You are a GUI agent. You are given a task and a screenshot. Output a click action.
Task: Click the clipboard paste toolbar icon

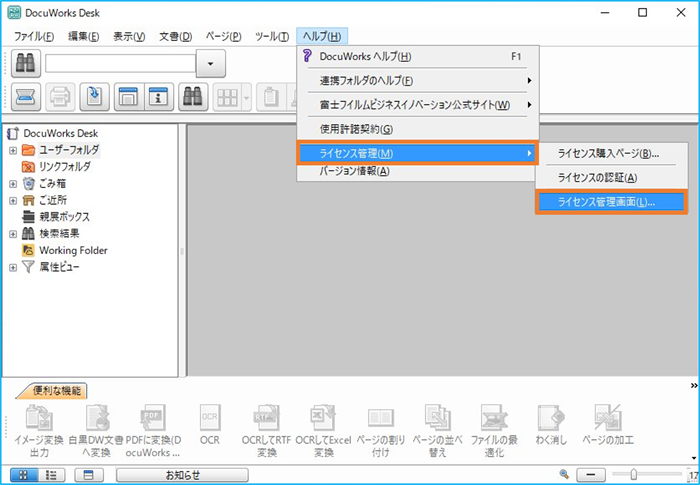(x=271, y=96)
